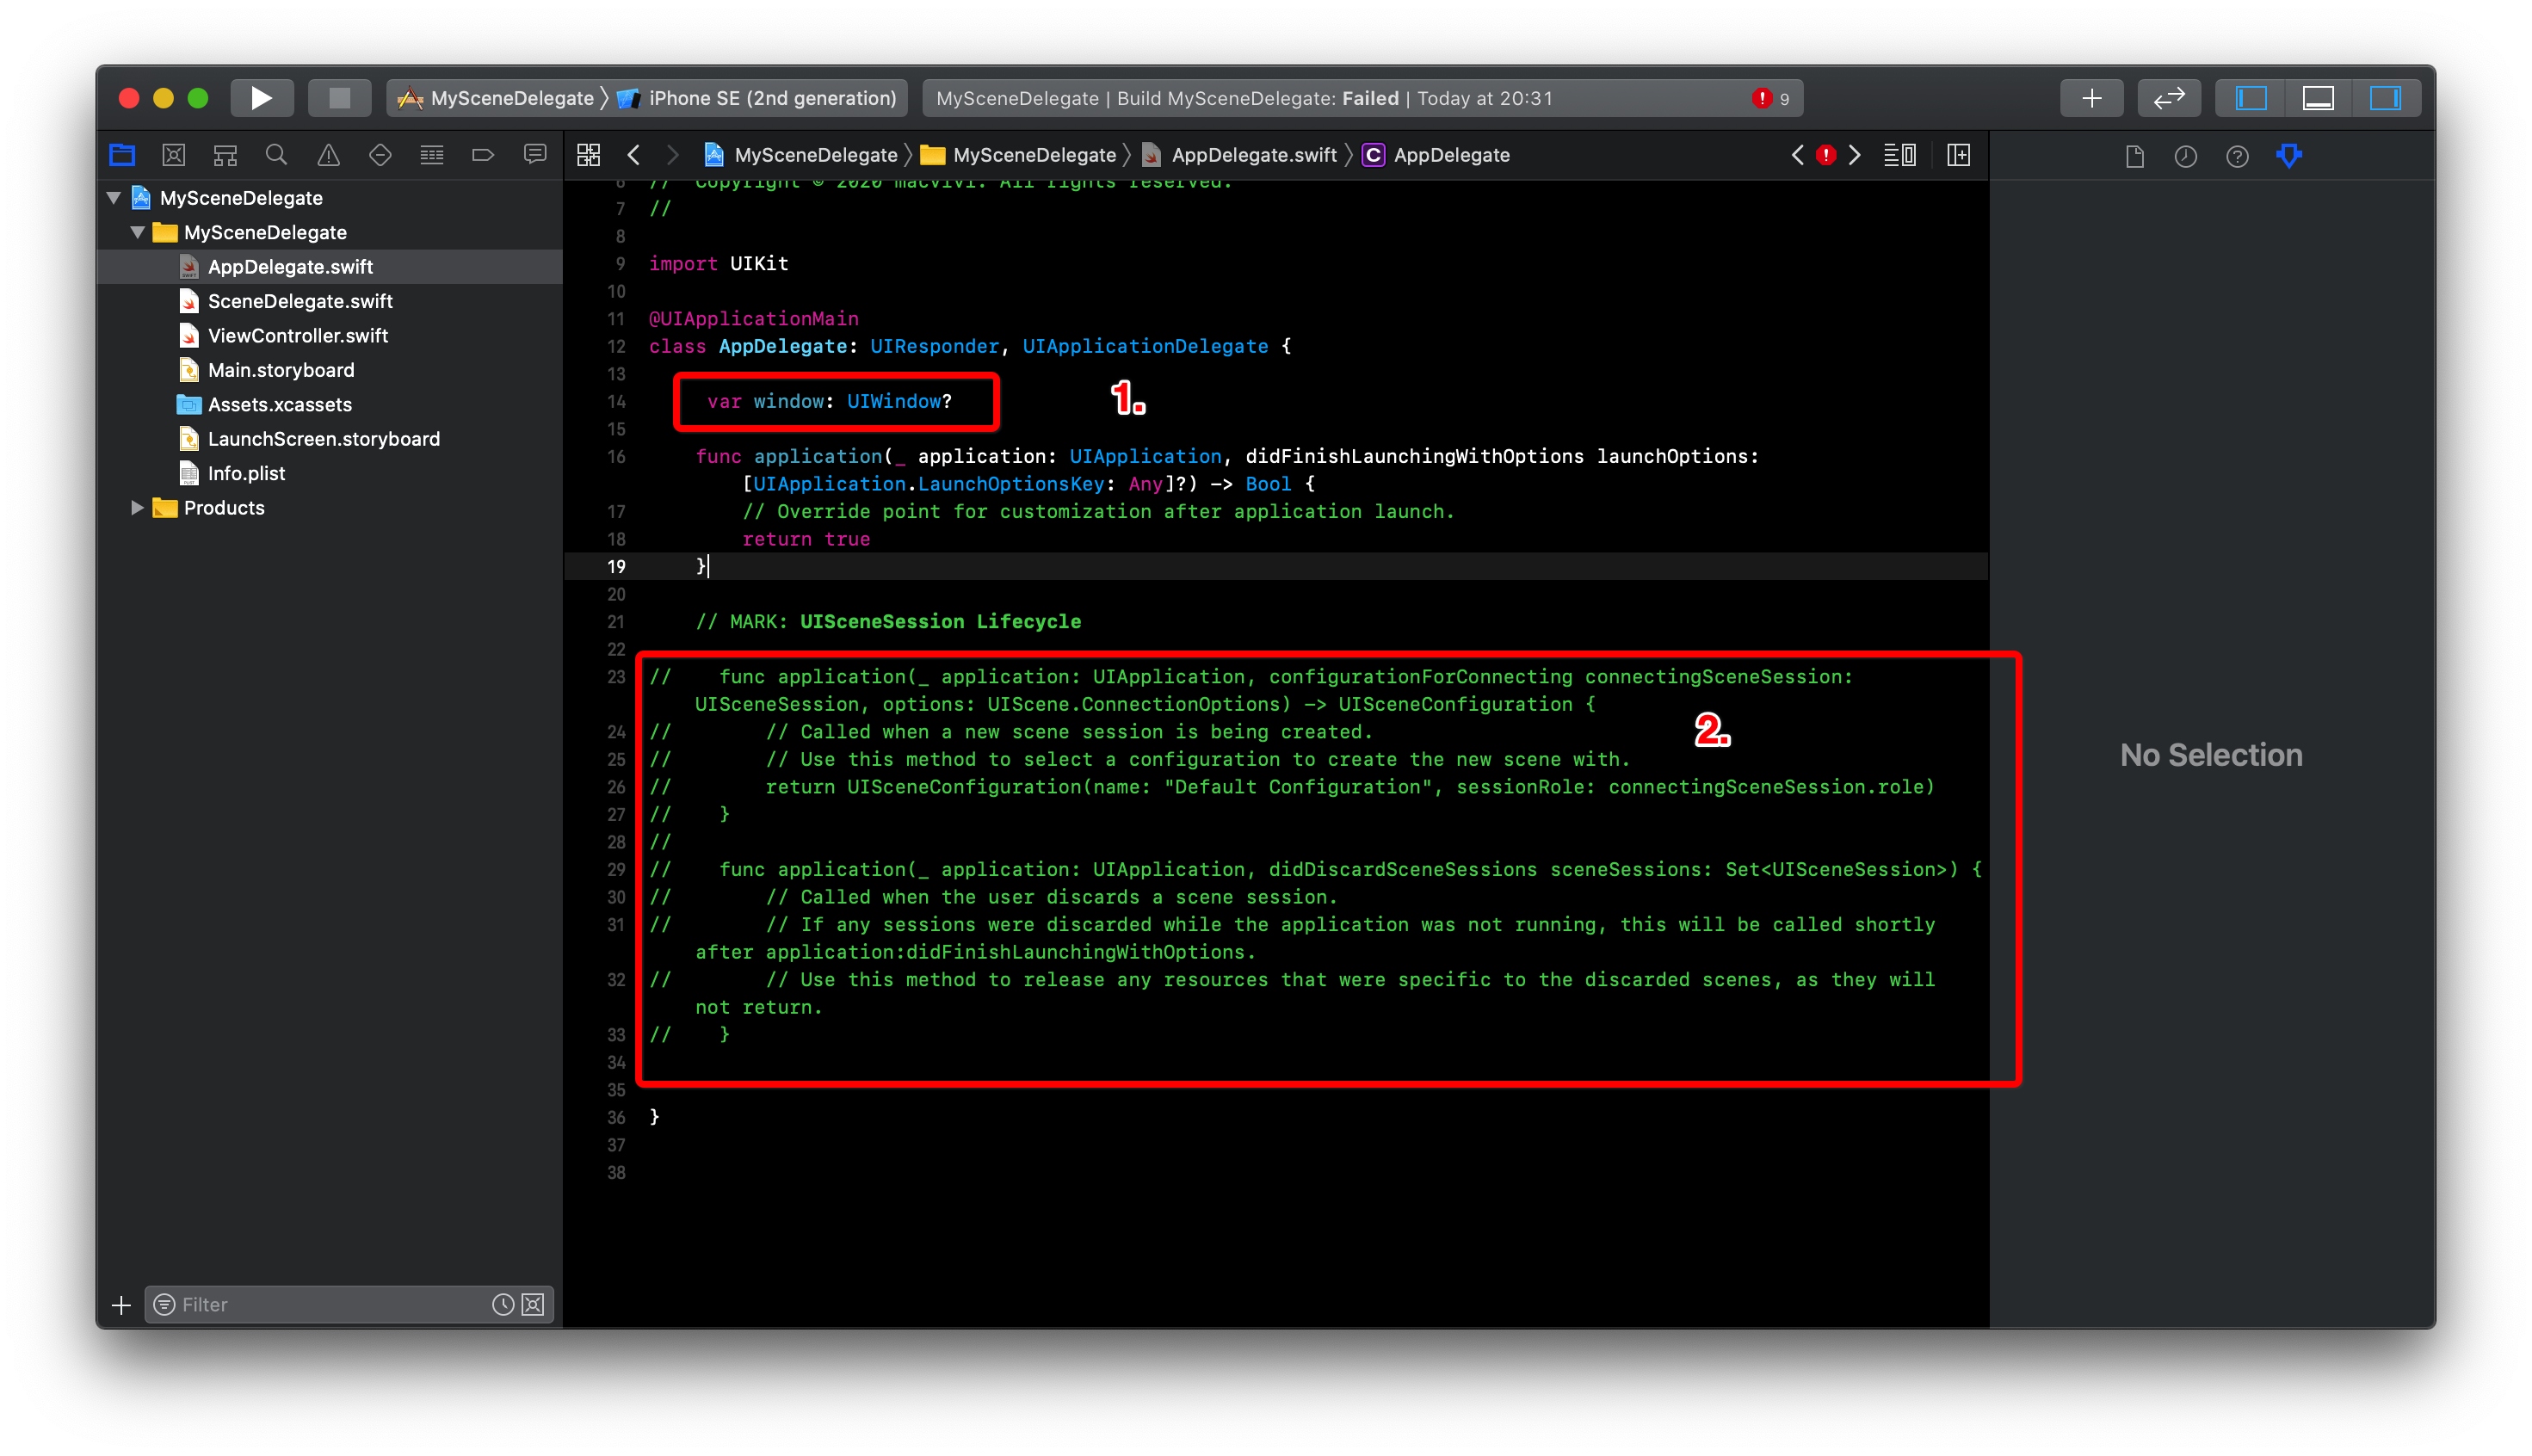Select ViewController.swift in navigator
Image resolution: width=2532 pixels, height=1456 pixels.
[298, 336]
